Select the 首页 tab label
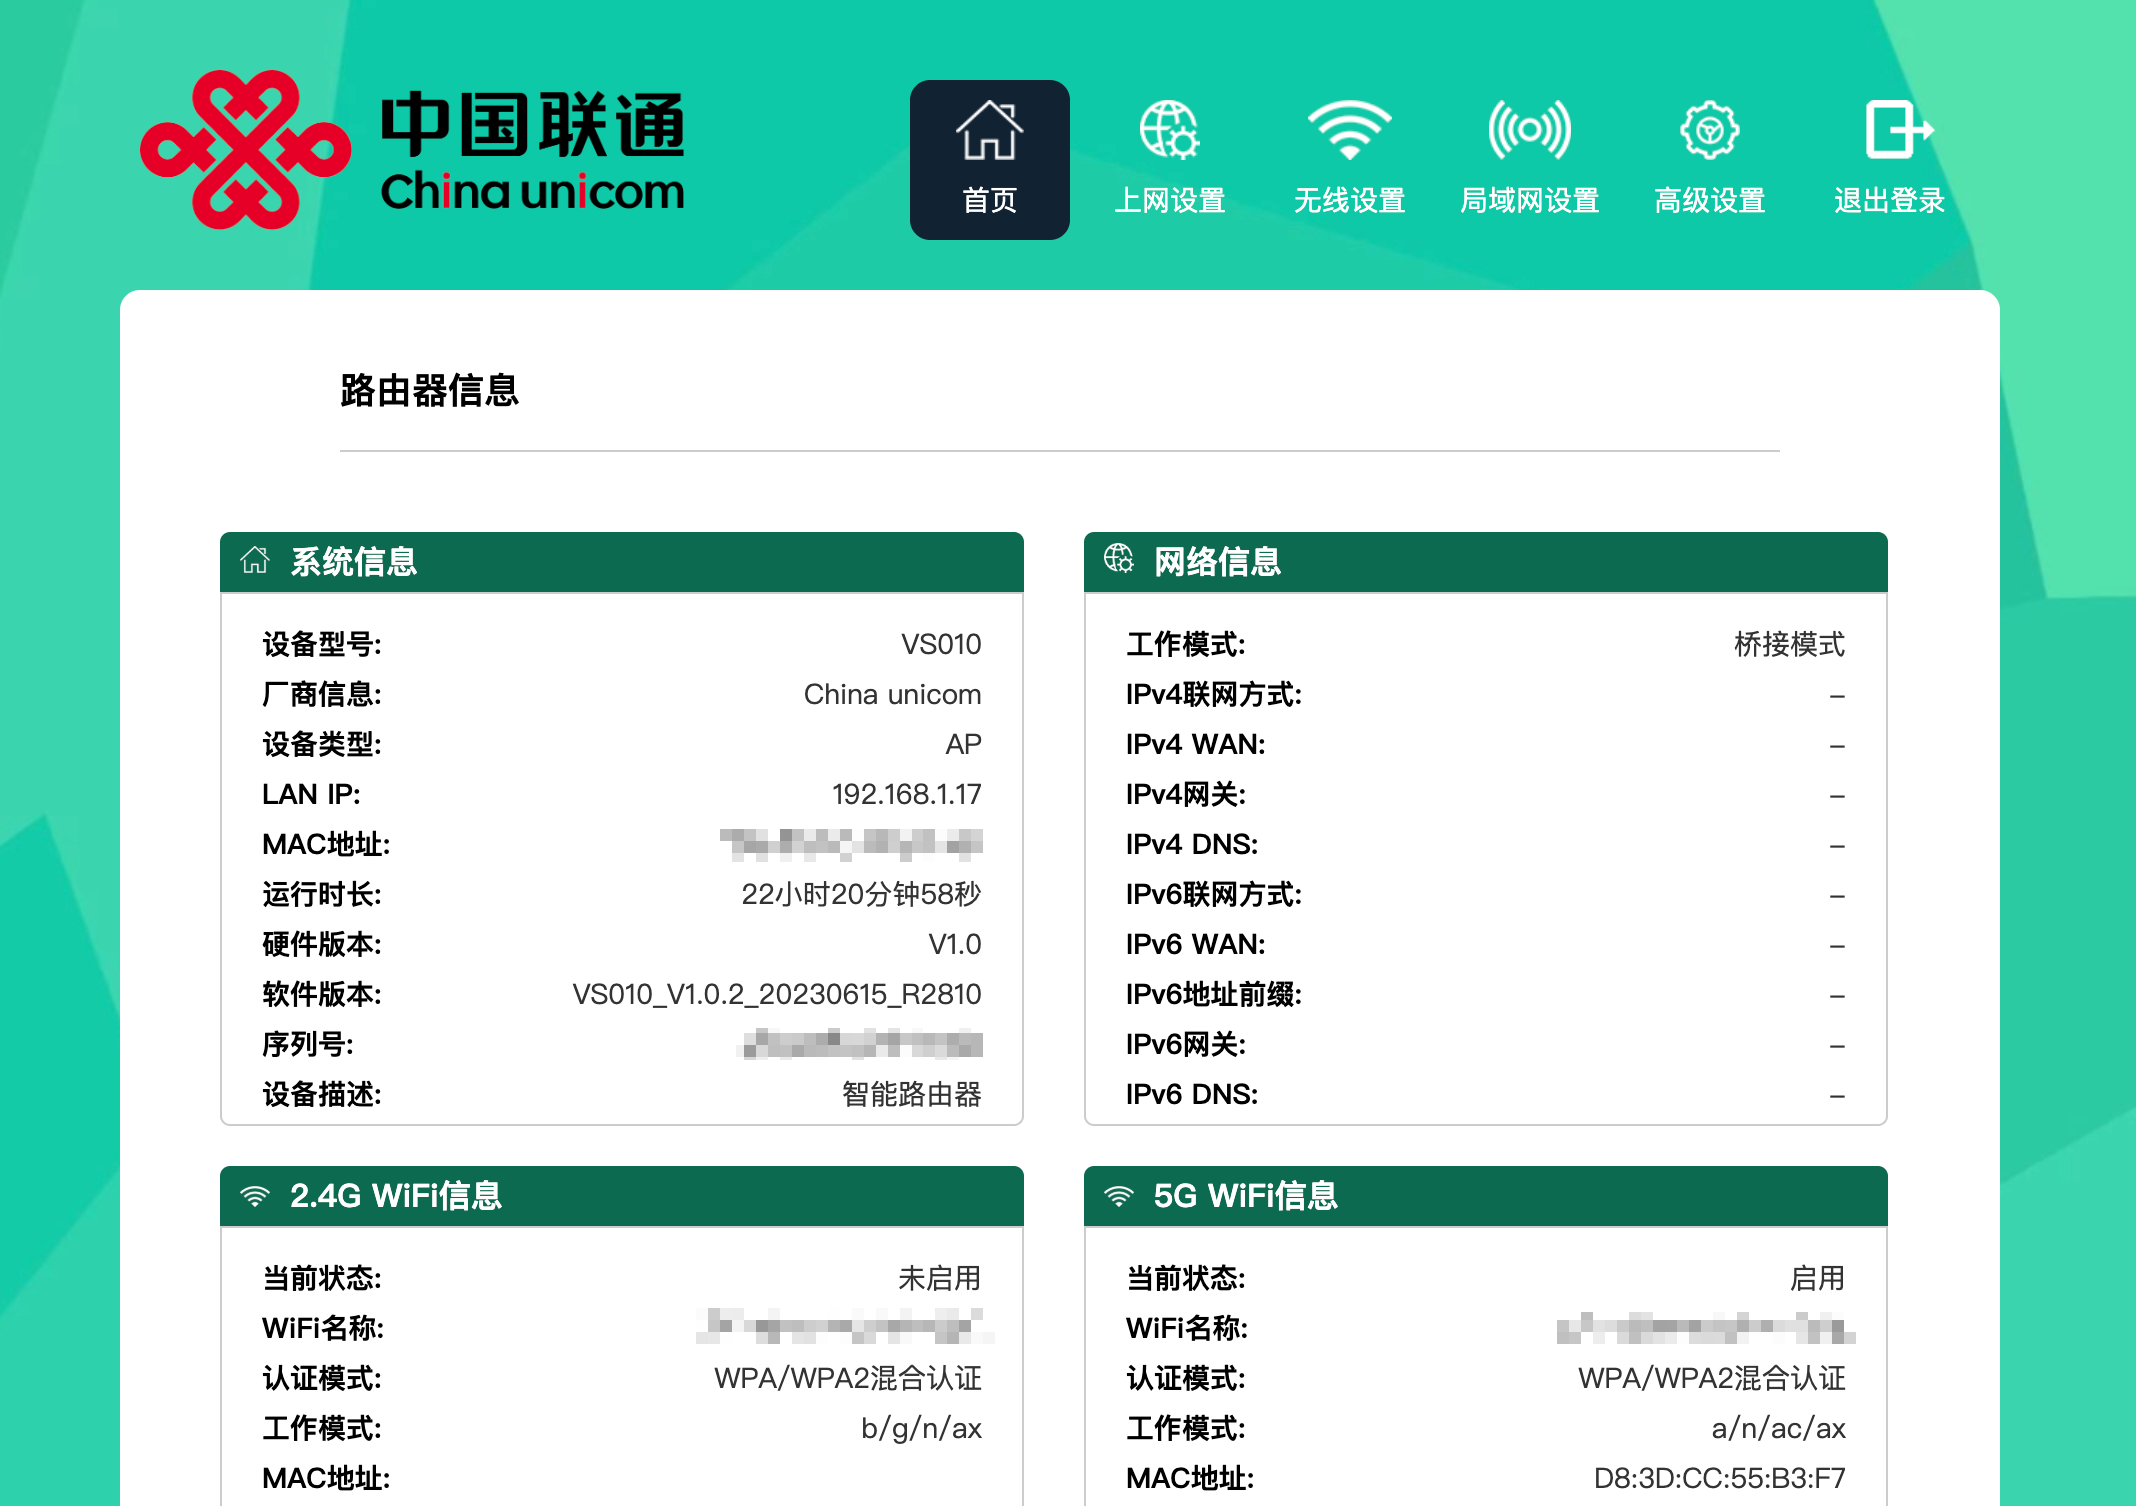Screen dimensions: 2136x1506 pos(989,200)
